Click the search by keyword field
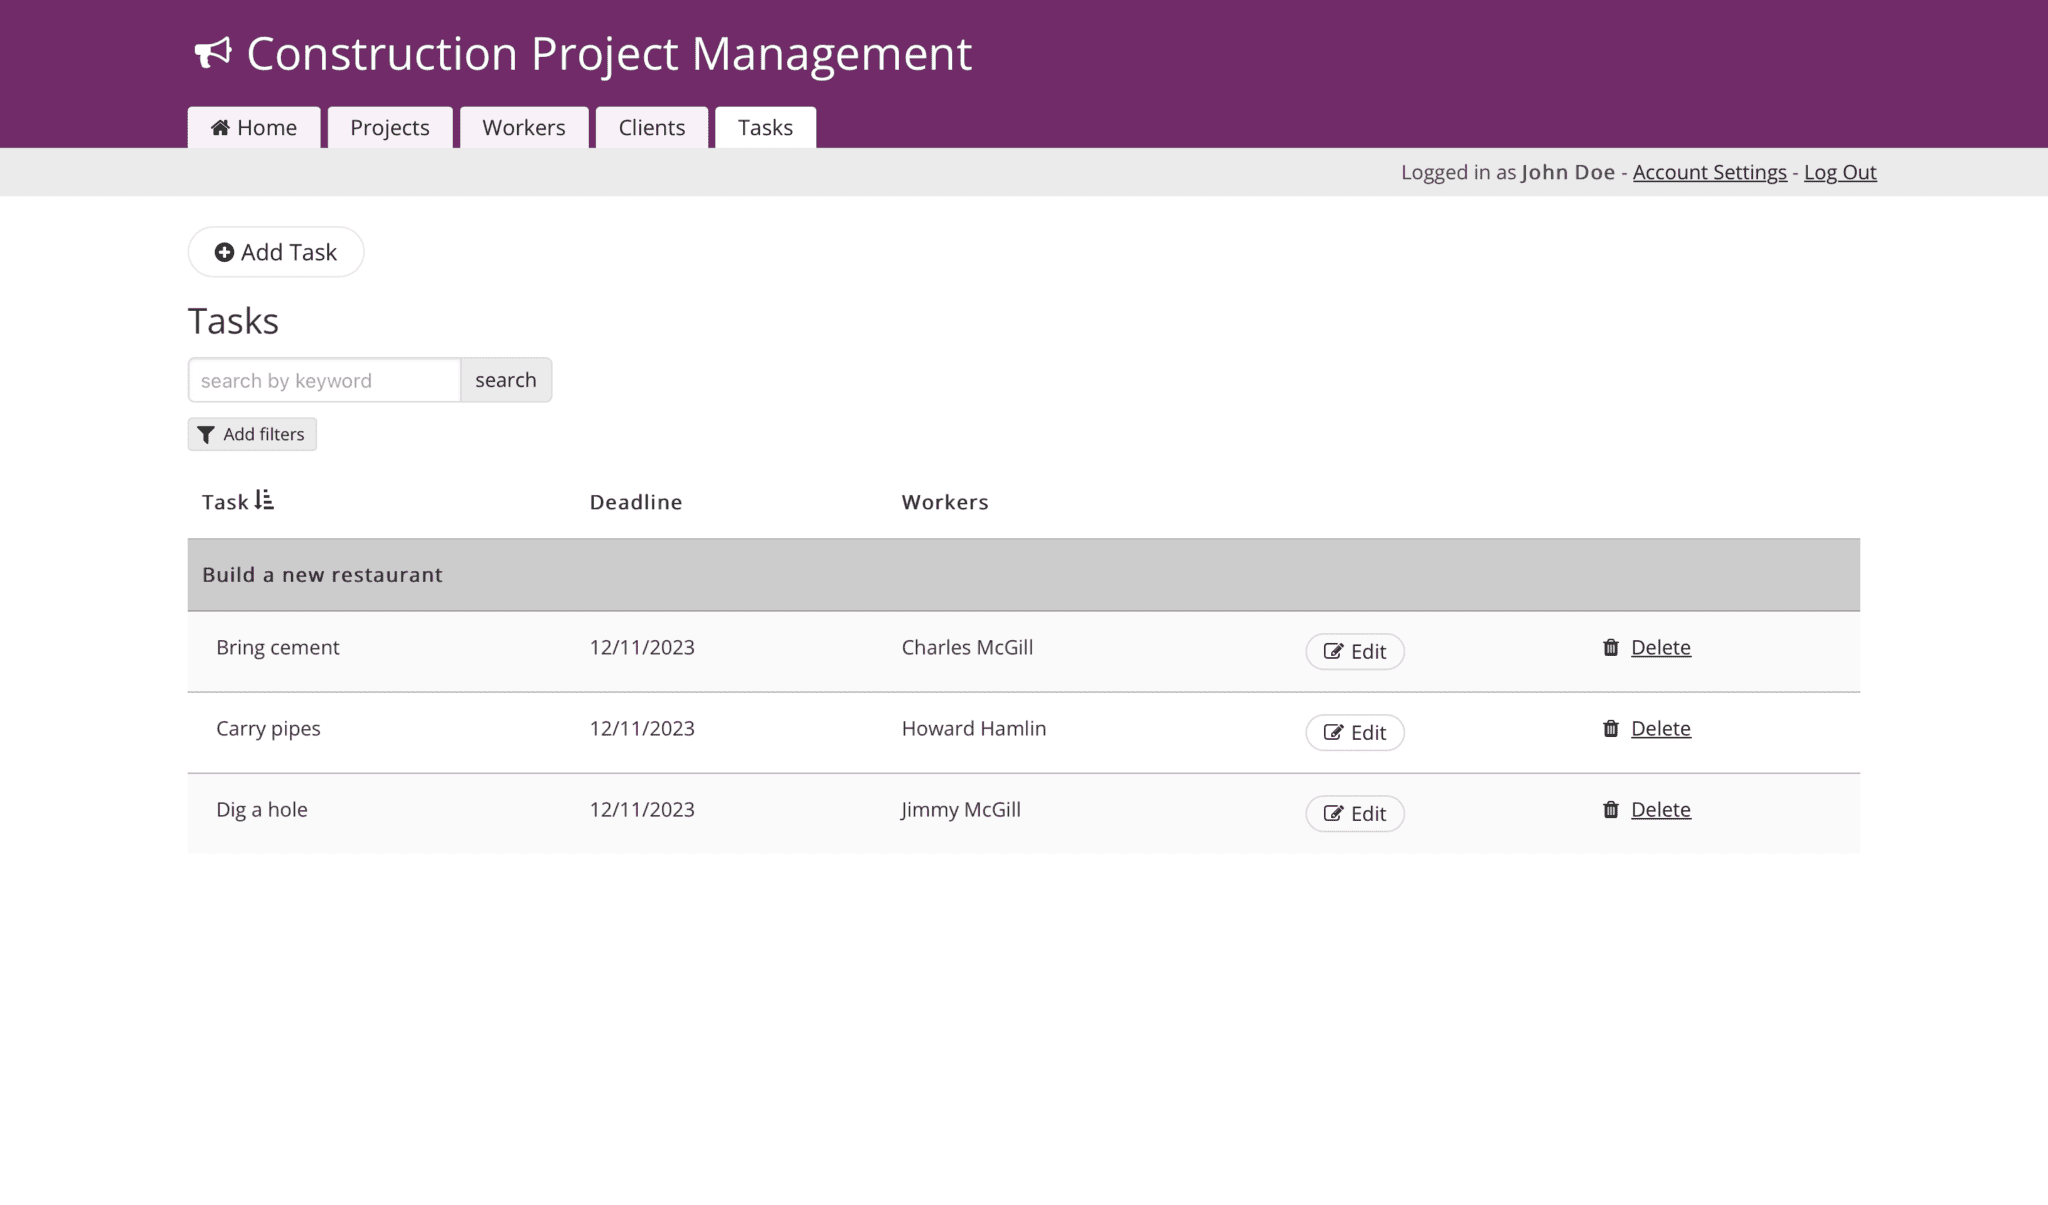Screen dimensions: 2048x1205 [322, 380]
